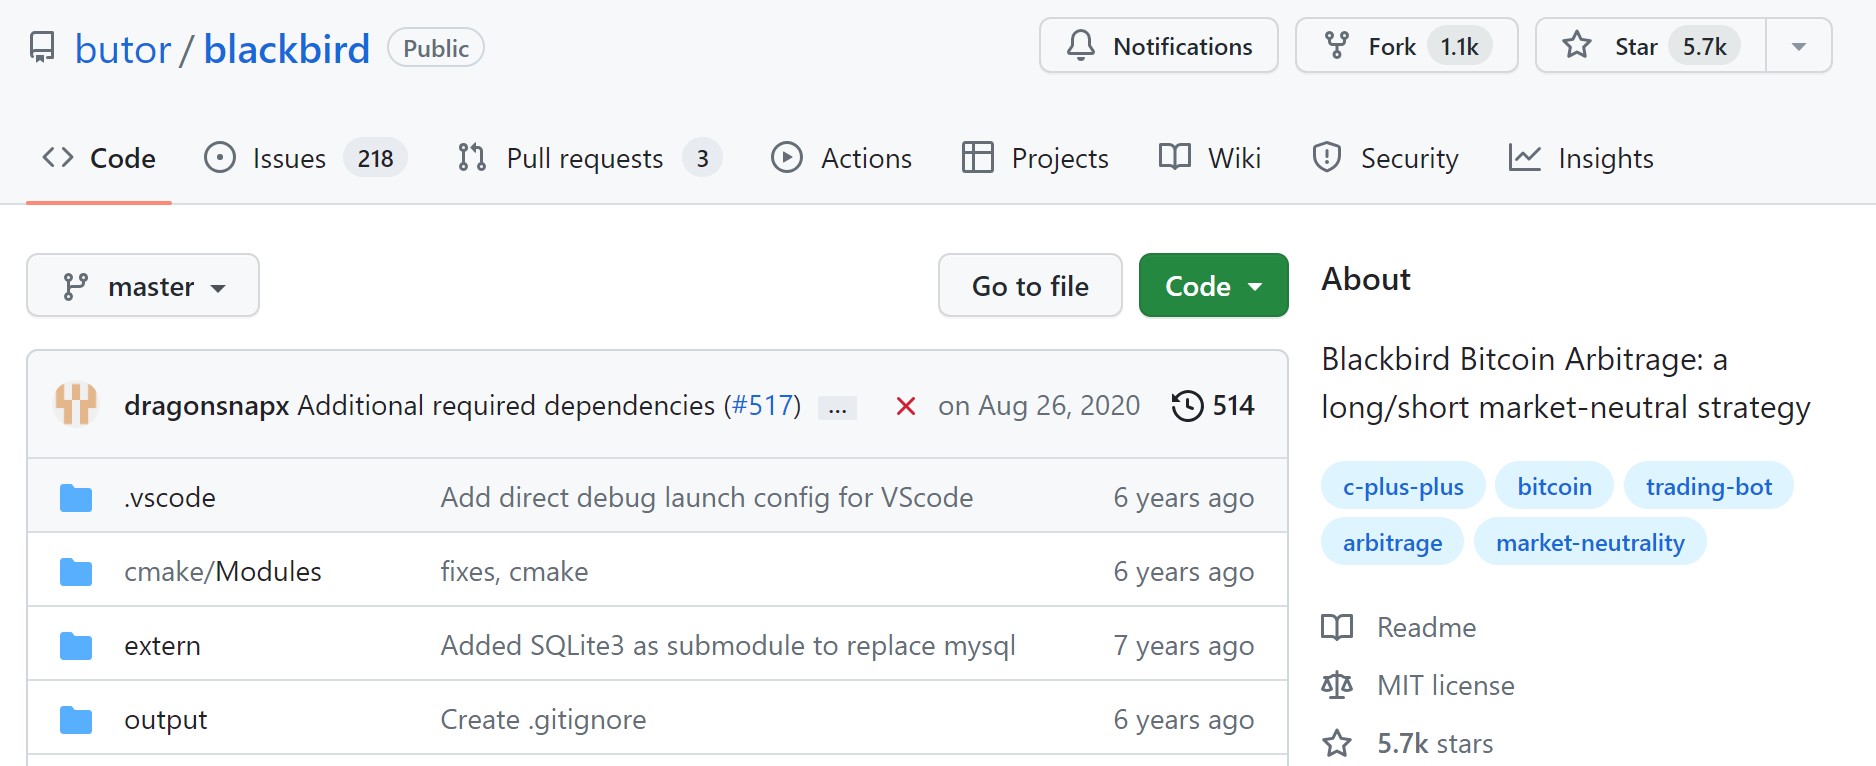Expand the Star lists dropdown arrow

(1799, 46)
